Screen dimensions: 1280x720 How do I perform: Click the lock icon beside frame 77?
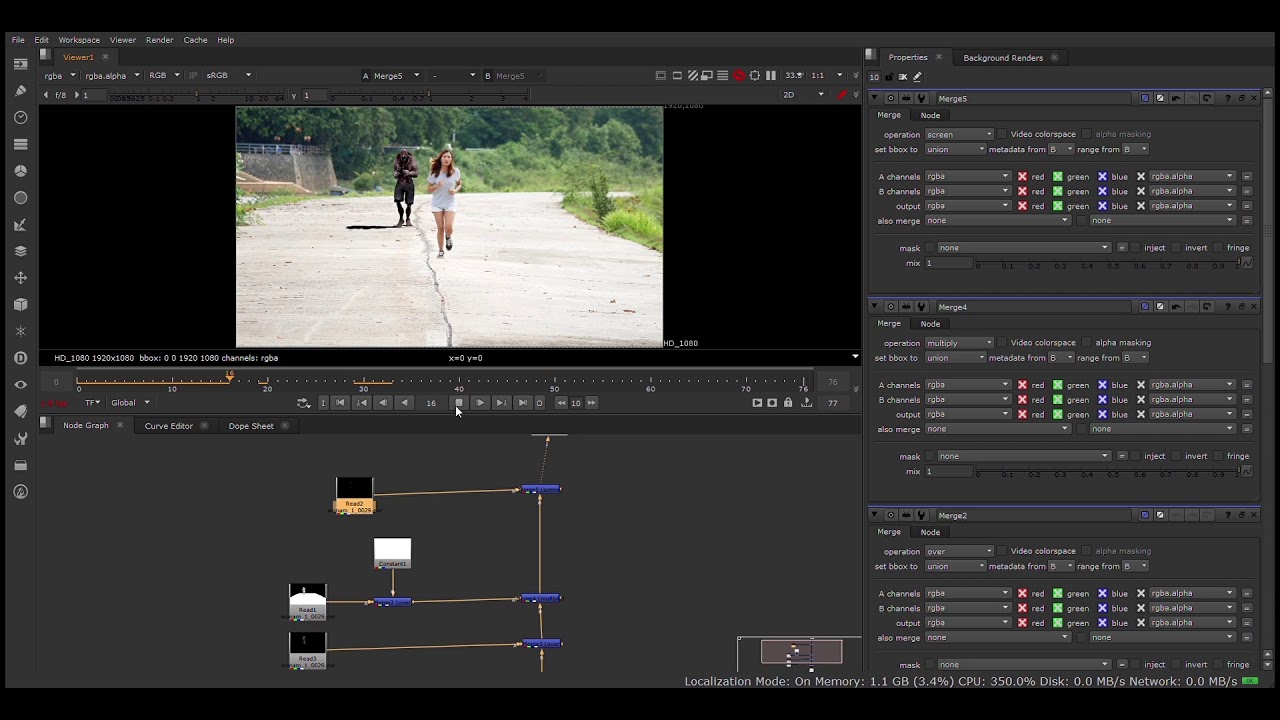(788, 403)
